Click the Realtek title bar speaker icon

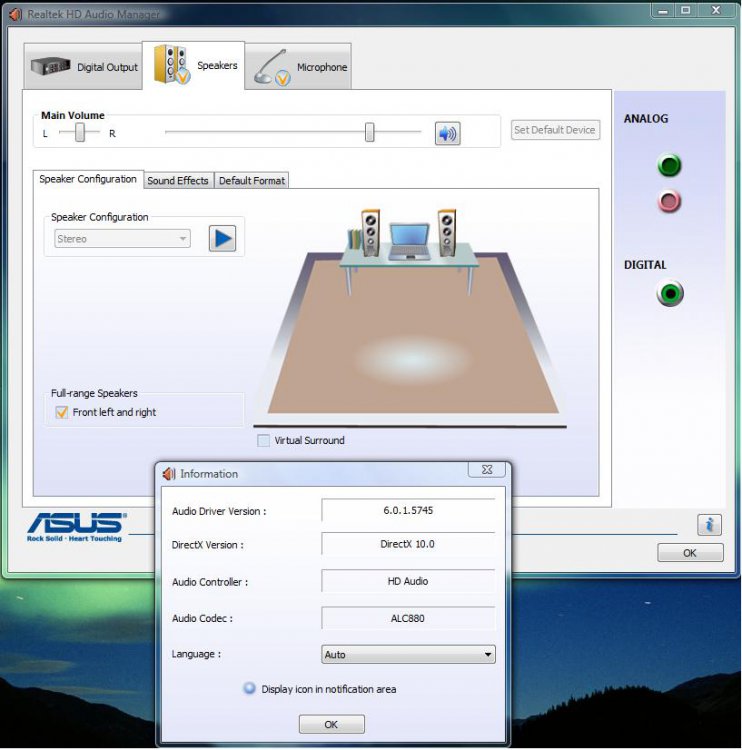pos(16,14)
